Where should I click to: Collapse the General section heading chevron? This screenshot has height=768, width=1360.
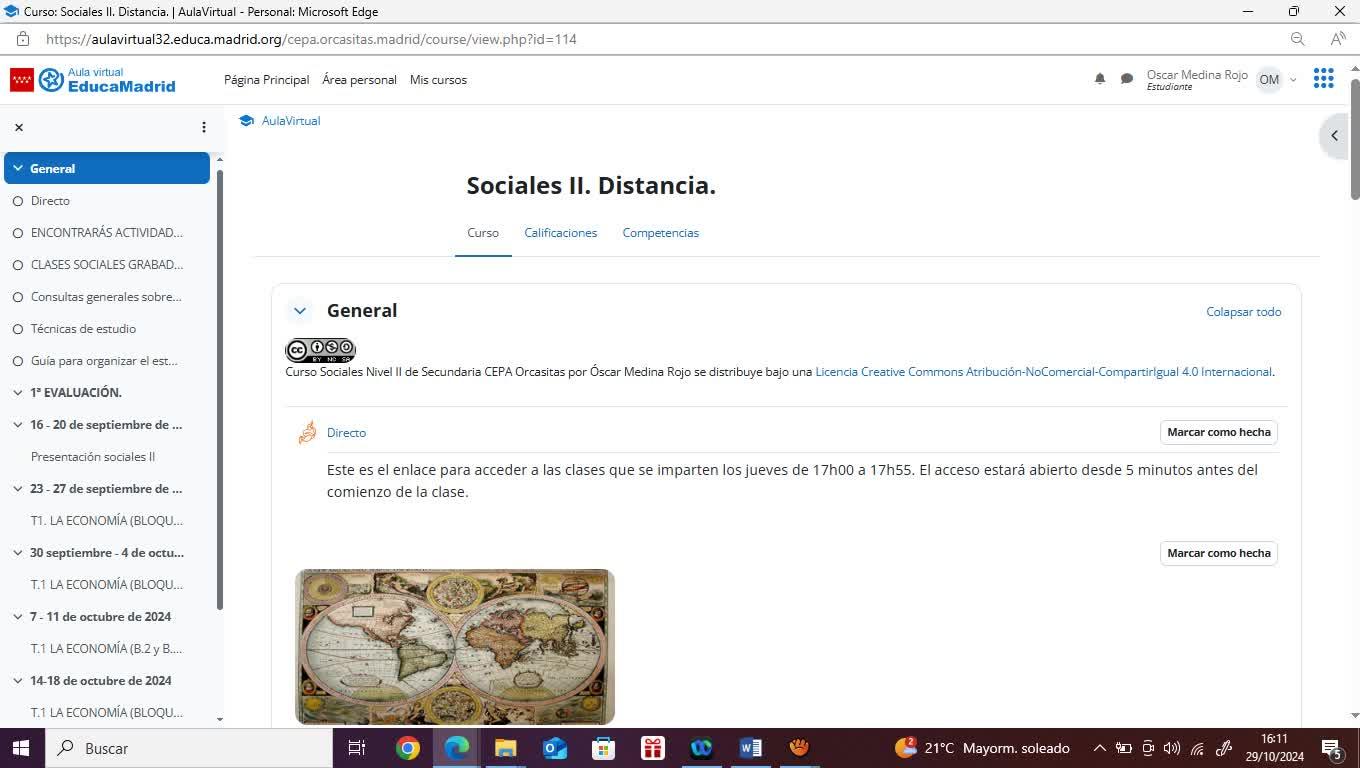click(x=299, y=311)
